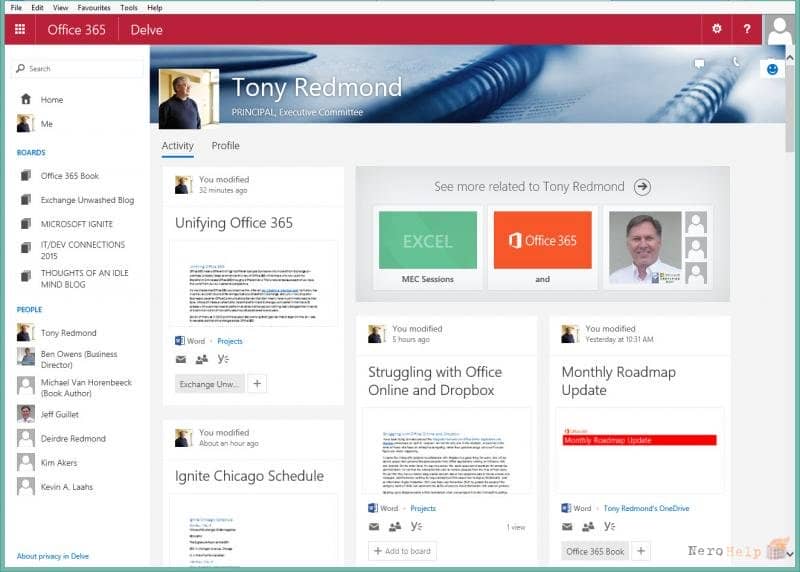Open the Office 365 app launcher grid
Screen dimensions: 800x572
[x=20, y=30]
